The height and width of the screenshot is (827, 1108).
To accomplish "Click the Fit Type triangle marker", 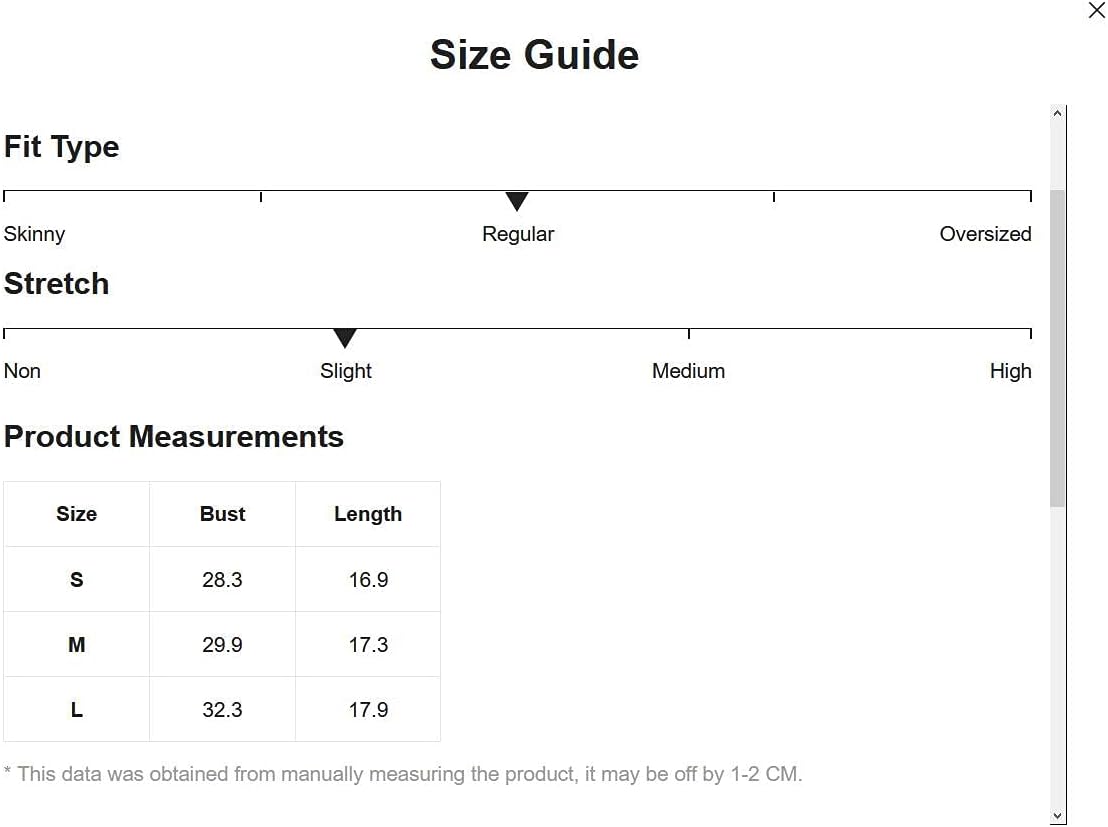I will point(516,201).
